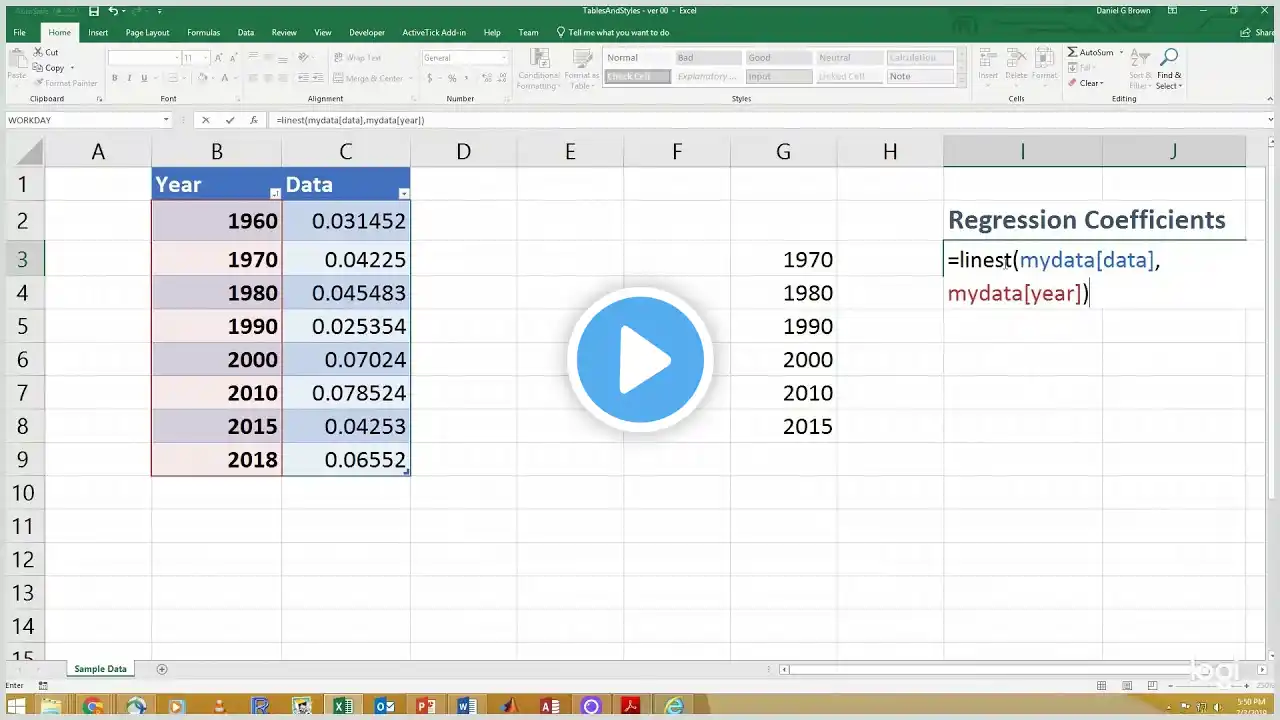Expand the formula bar
Screen dimensions: 1280x720
tap(1269, 120)
